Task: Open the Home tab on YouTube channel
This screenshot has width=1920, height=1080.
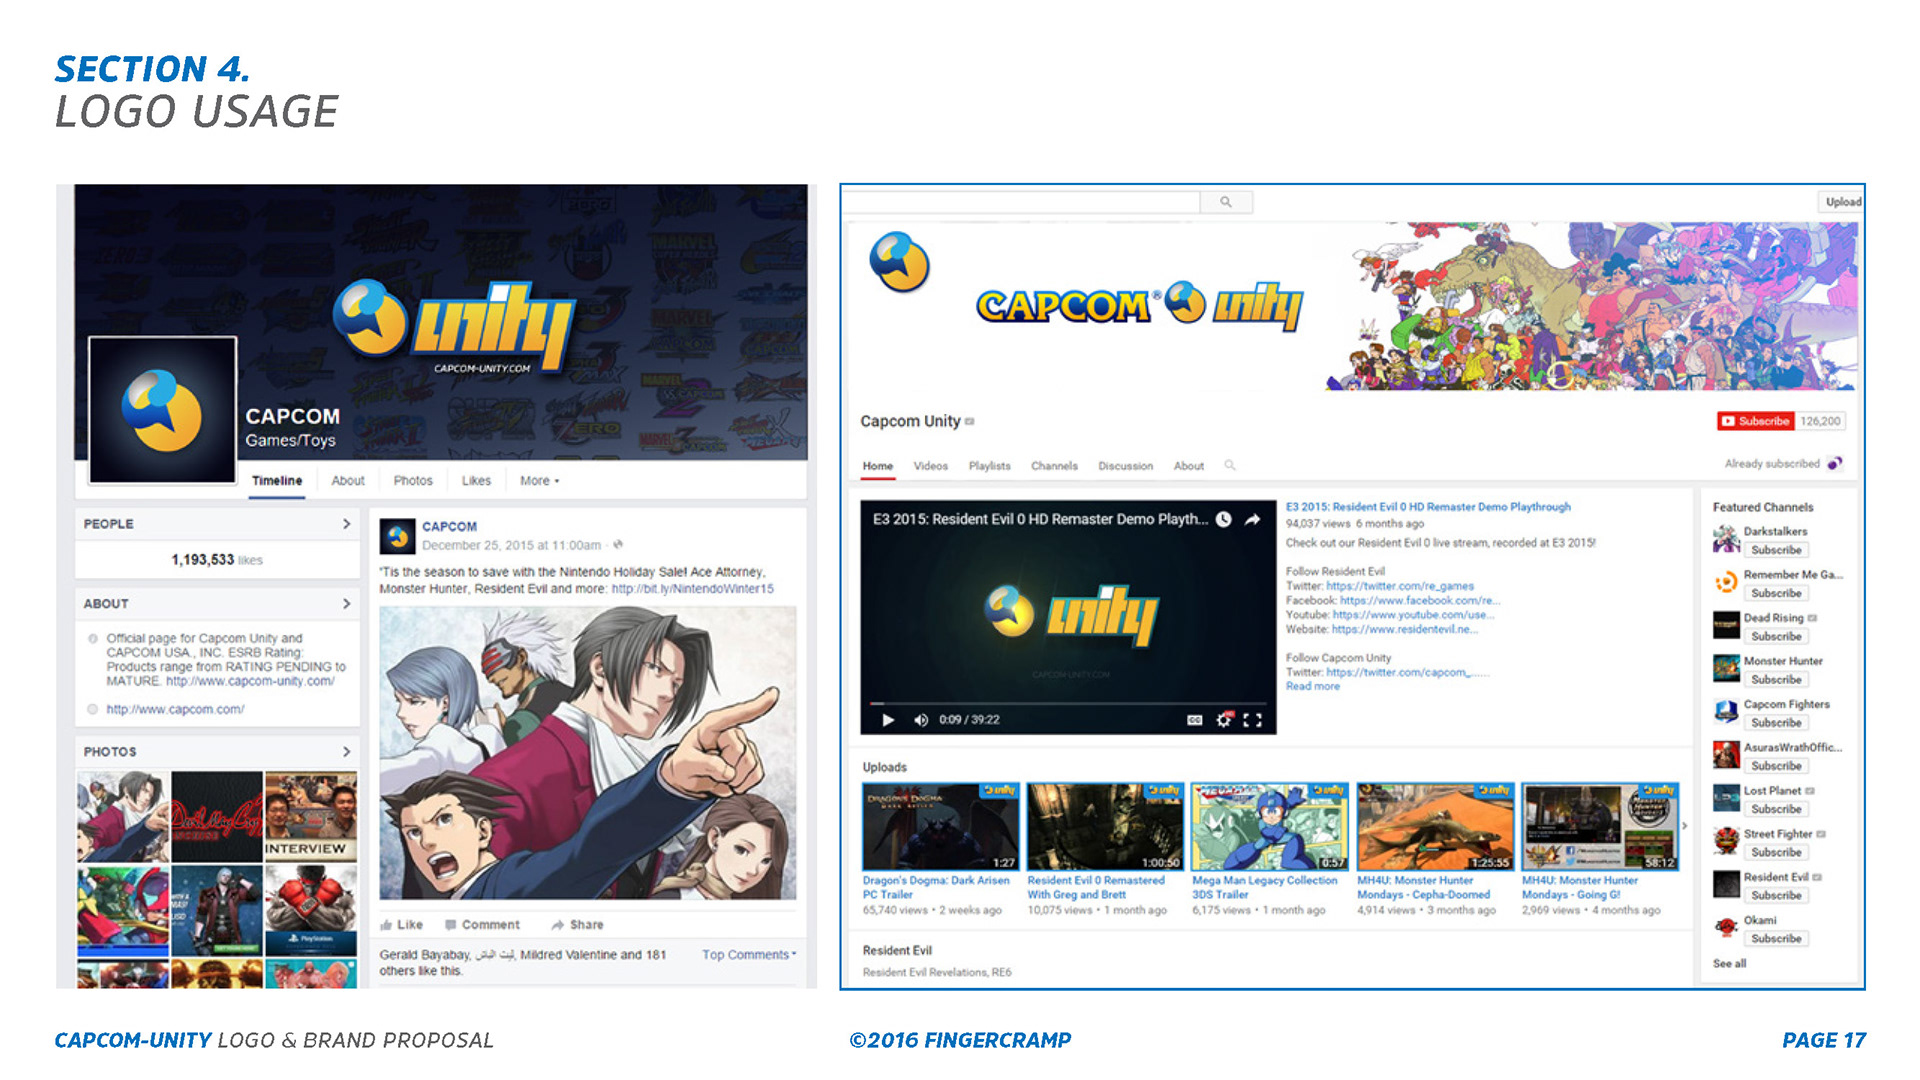Action: [x=878, y=466]
